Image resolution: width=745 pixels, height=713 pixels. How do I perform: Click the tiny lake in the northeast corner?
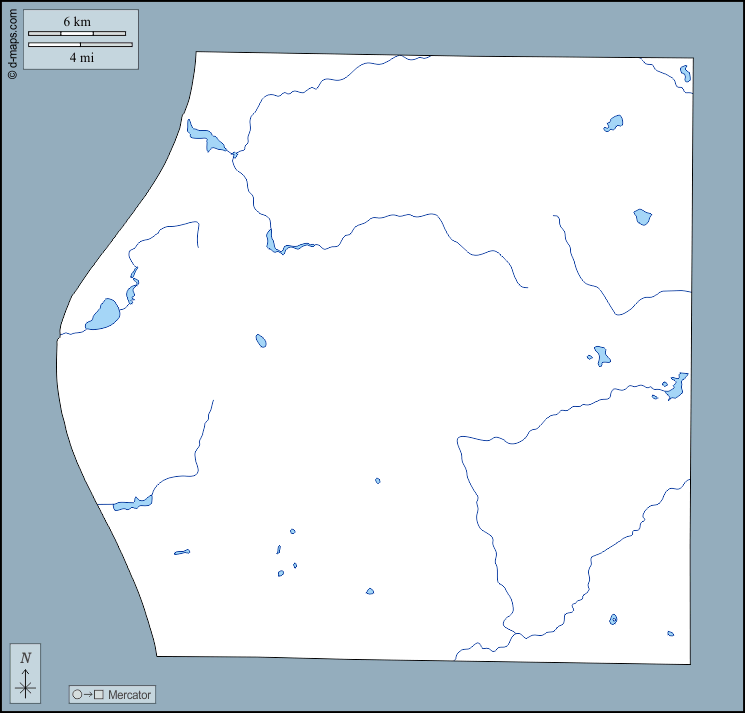pyautogui.click(x=685, y=73)
